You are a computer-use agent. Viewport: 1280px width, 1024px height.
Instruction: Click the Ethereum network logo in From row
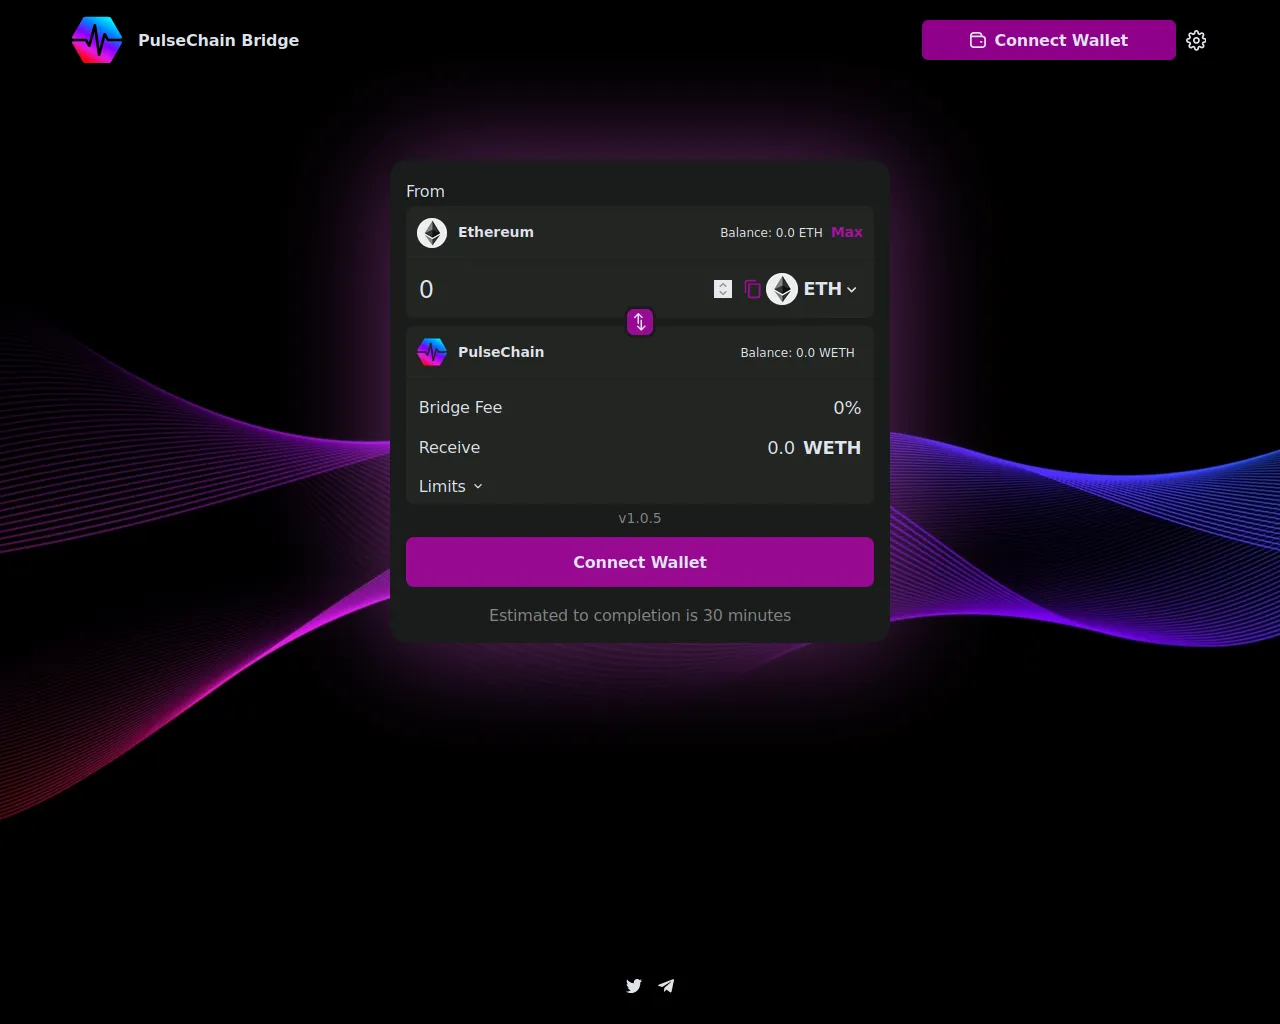432,233
